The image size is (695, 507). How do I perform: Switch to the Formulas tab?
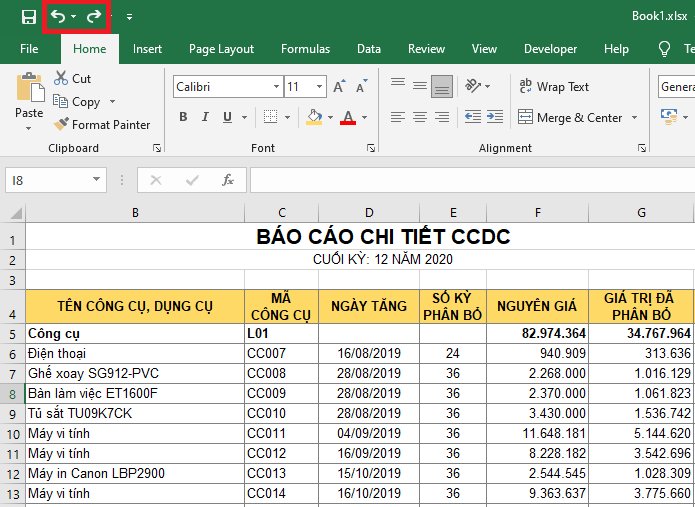pos(305,49)
